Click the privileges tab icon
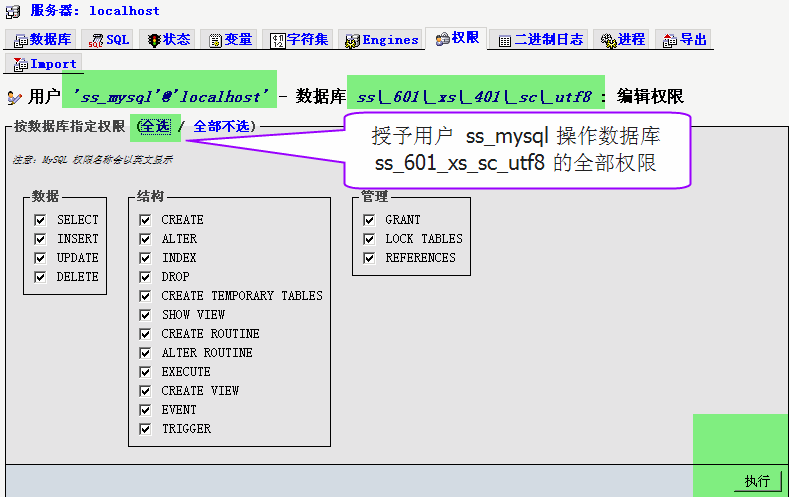The height and width of the screenshot is (497, 789). tap(443, 39)
